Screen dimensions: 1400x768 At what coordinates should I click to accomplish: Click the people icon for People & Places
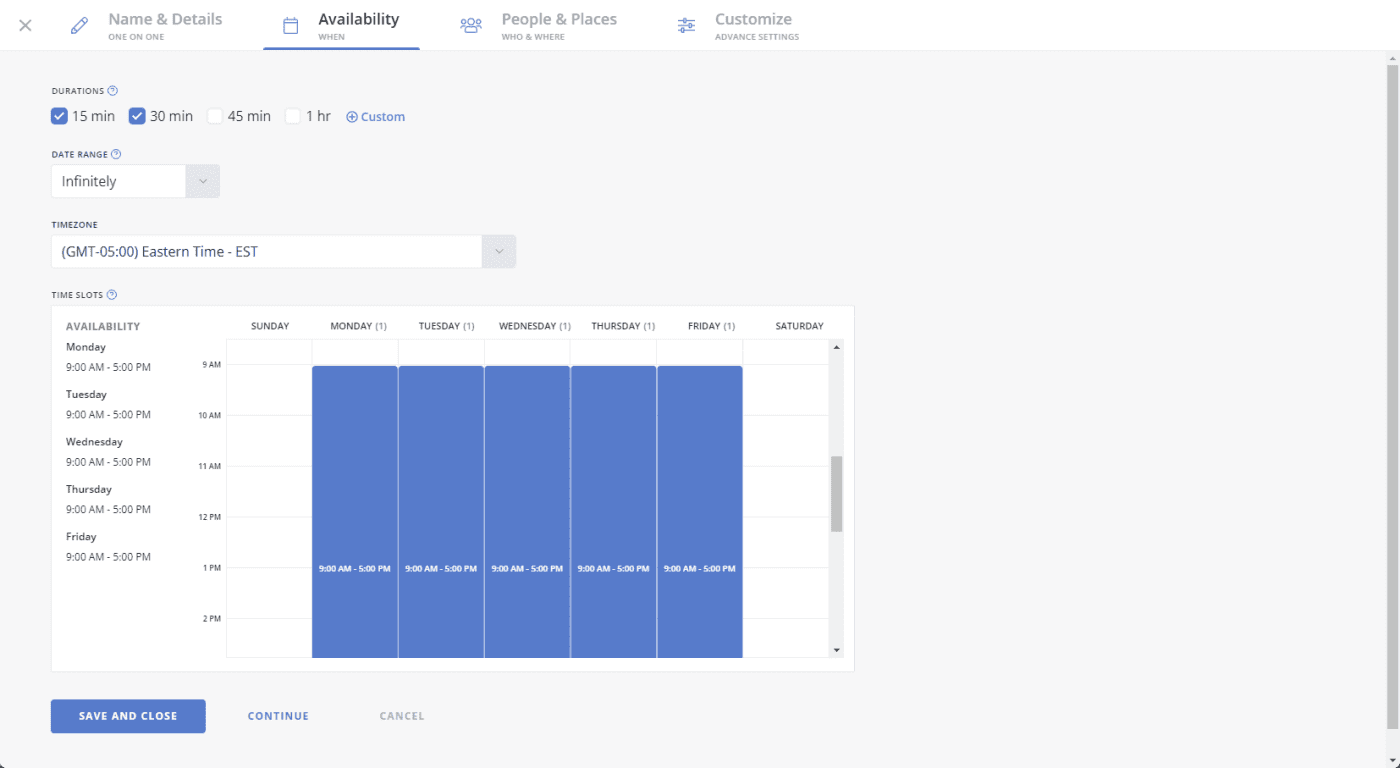click(x=471, y=25)
